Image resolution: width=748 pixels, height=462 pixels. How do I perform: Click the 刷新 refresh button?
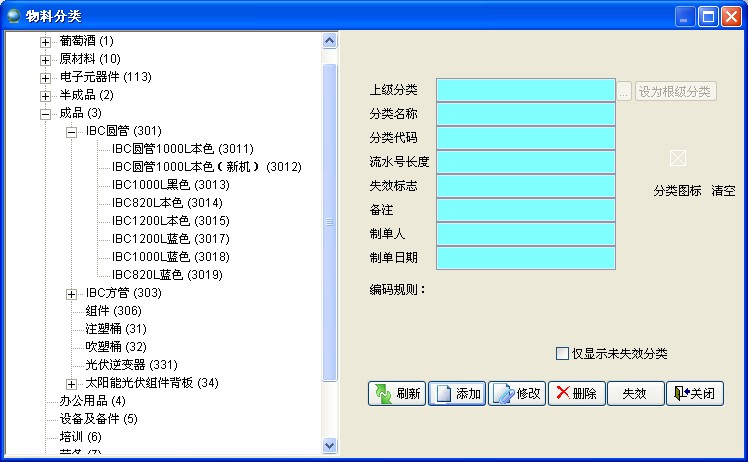(397, 393)
